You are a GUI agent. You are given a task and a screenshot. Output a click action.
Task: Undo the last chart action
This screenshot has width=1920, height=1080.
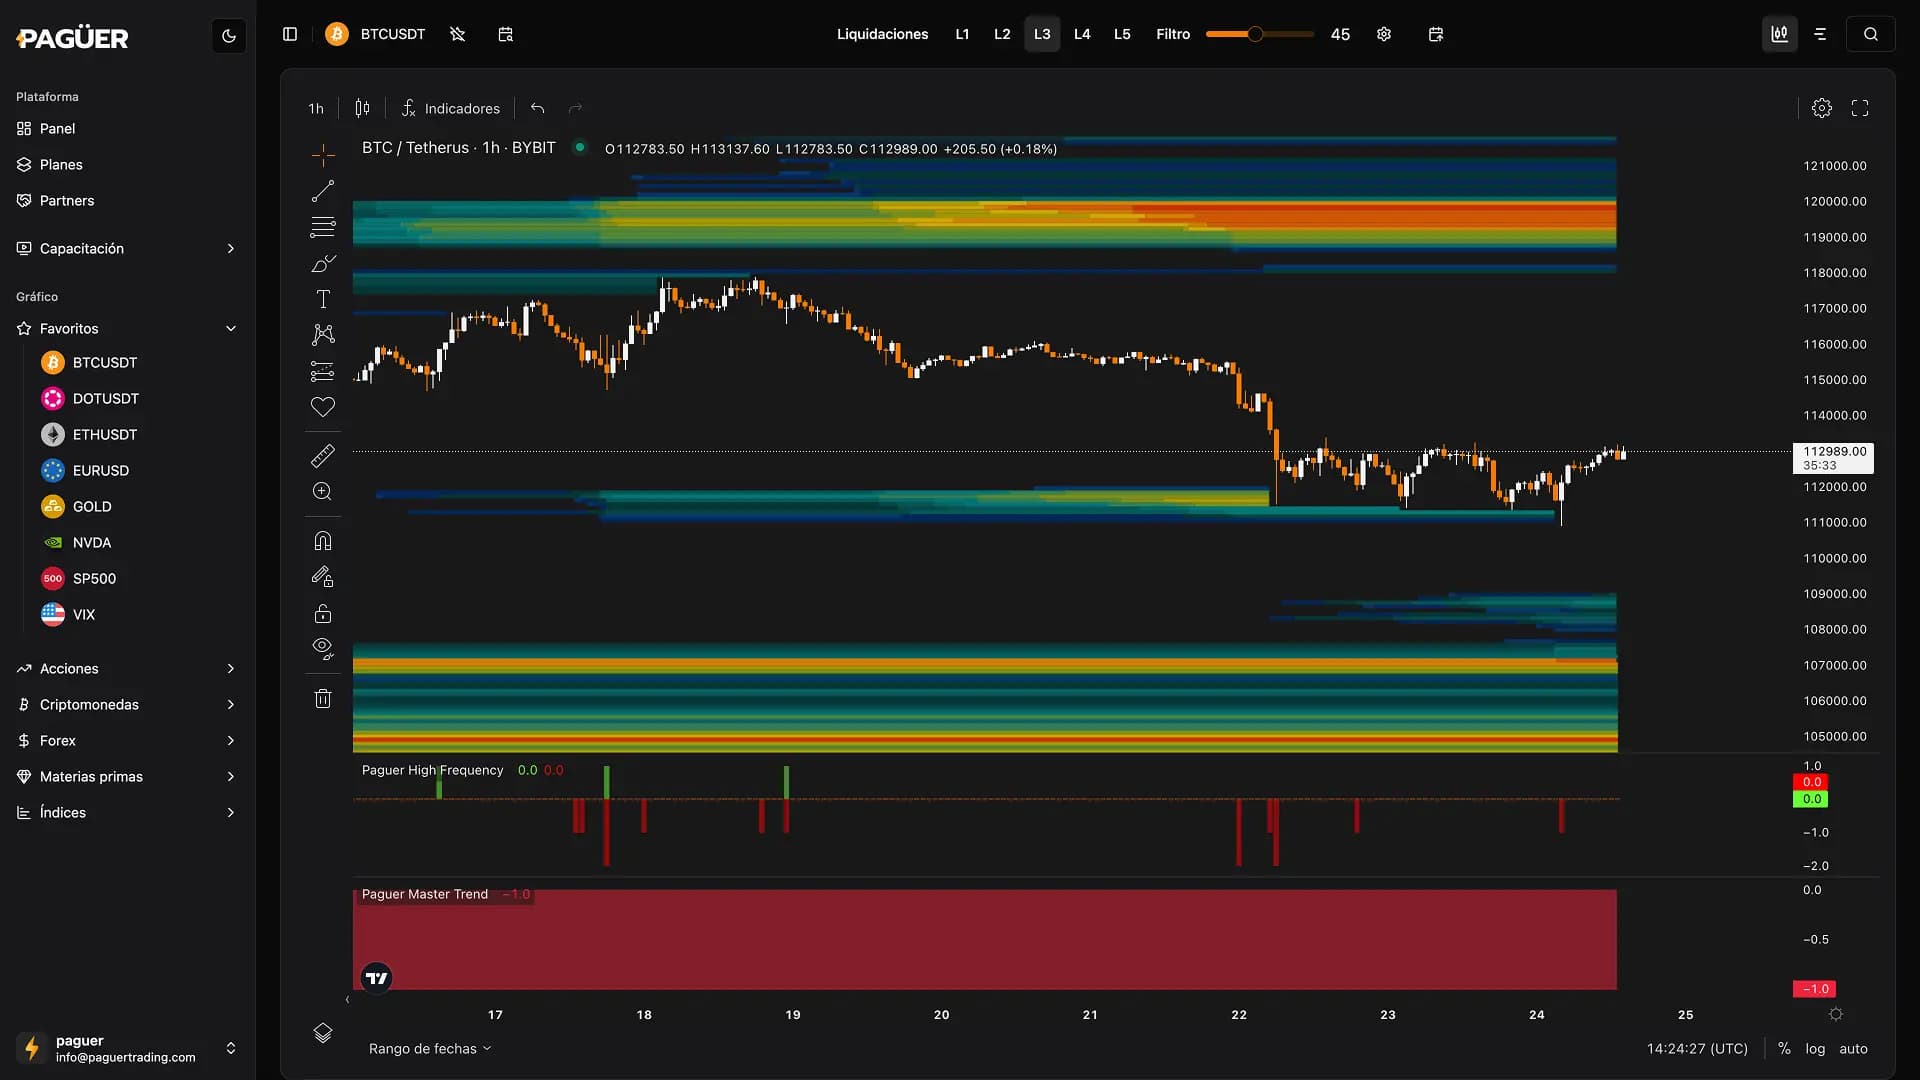point(538,108)
